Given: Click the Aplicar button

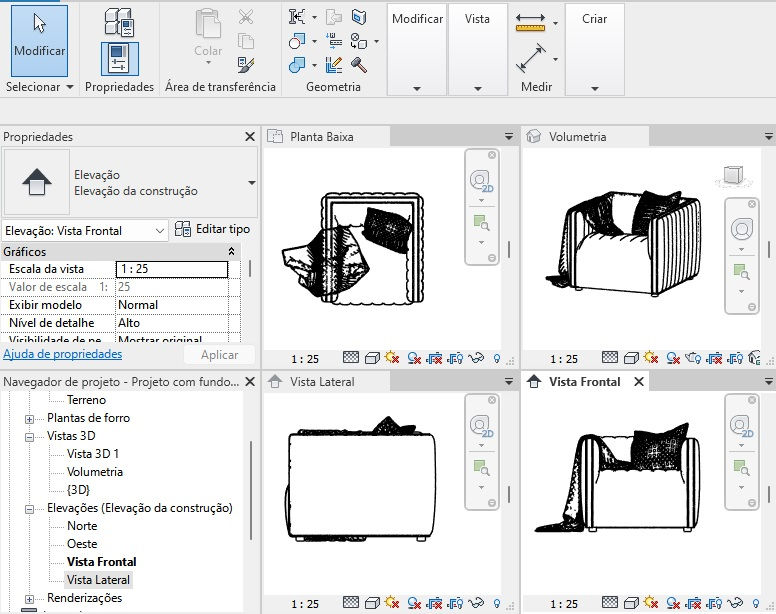Looking at the screenshot, I should pos(219,355).
